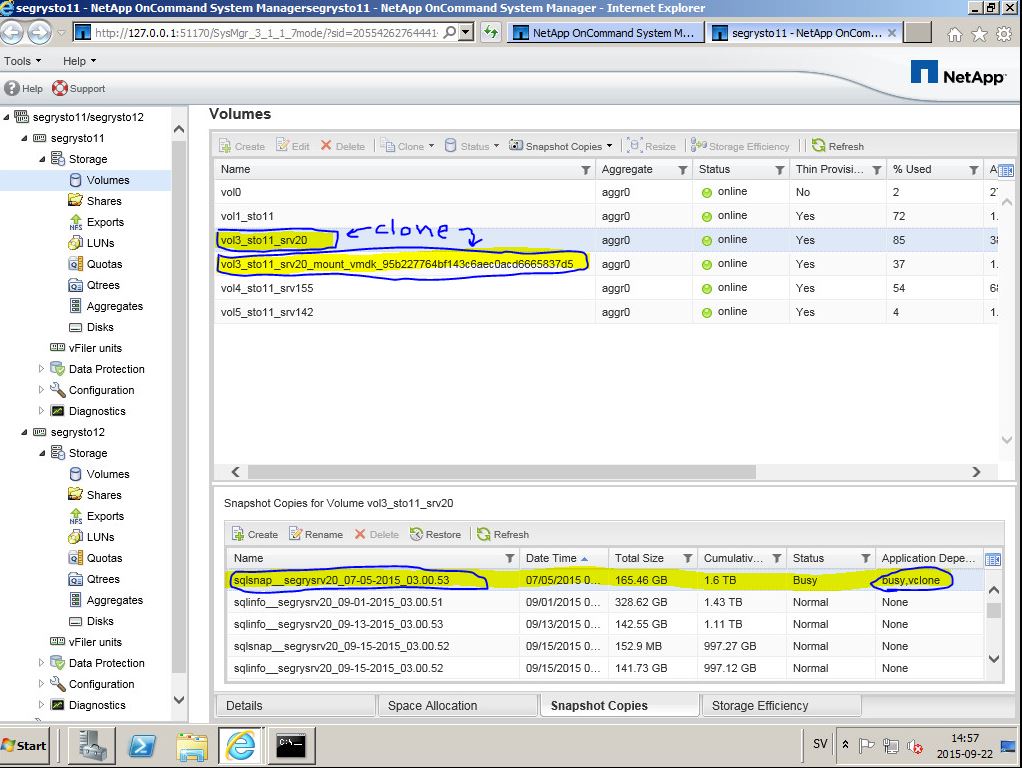Open the Storage Efficiency bottom tab
The width and height of the screenshot is (1022, 768).
coord(781,705)
